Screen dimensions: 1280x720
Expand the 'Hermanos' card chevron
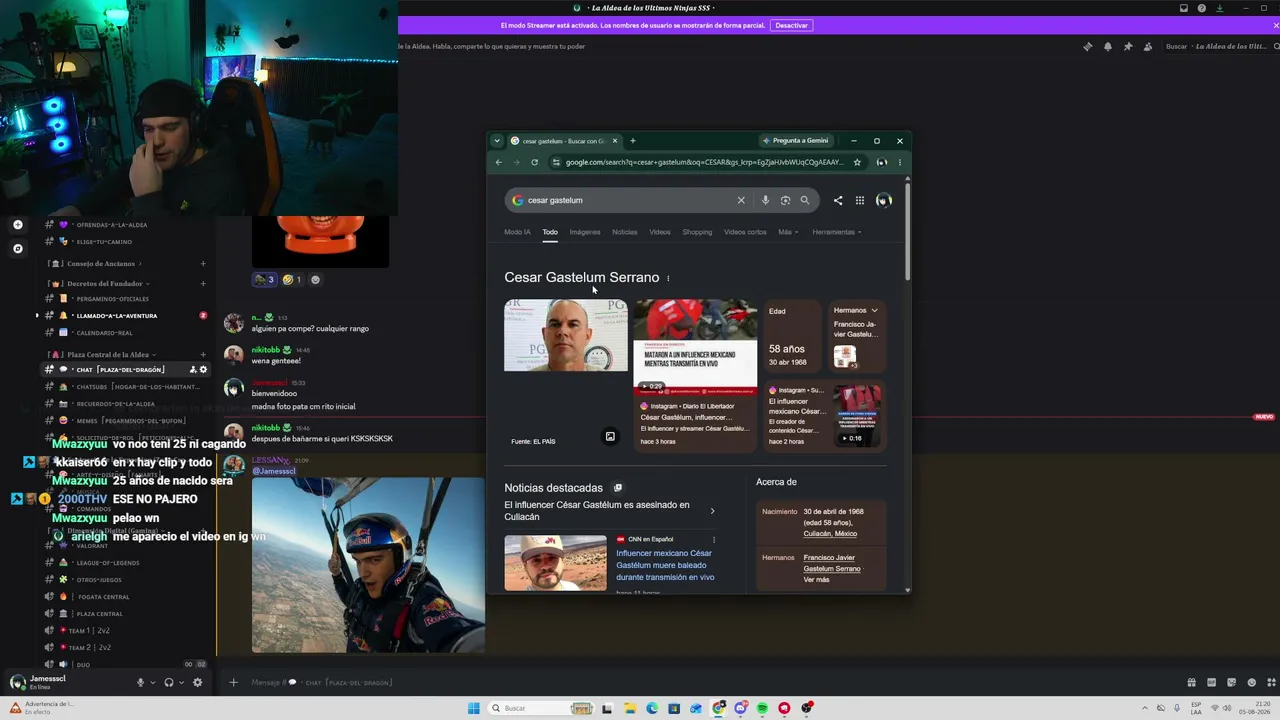click(x=874, y=310)
